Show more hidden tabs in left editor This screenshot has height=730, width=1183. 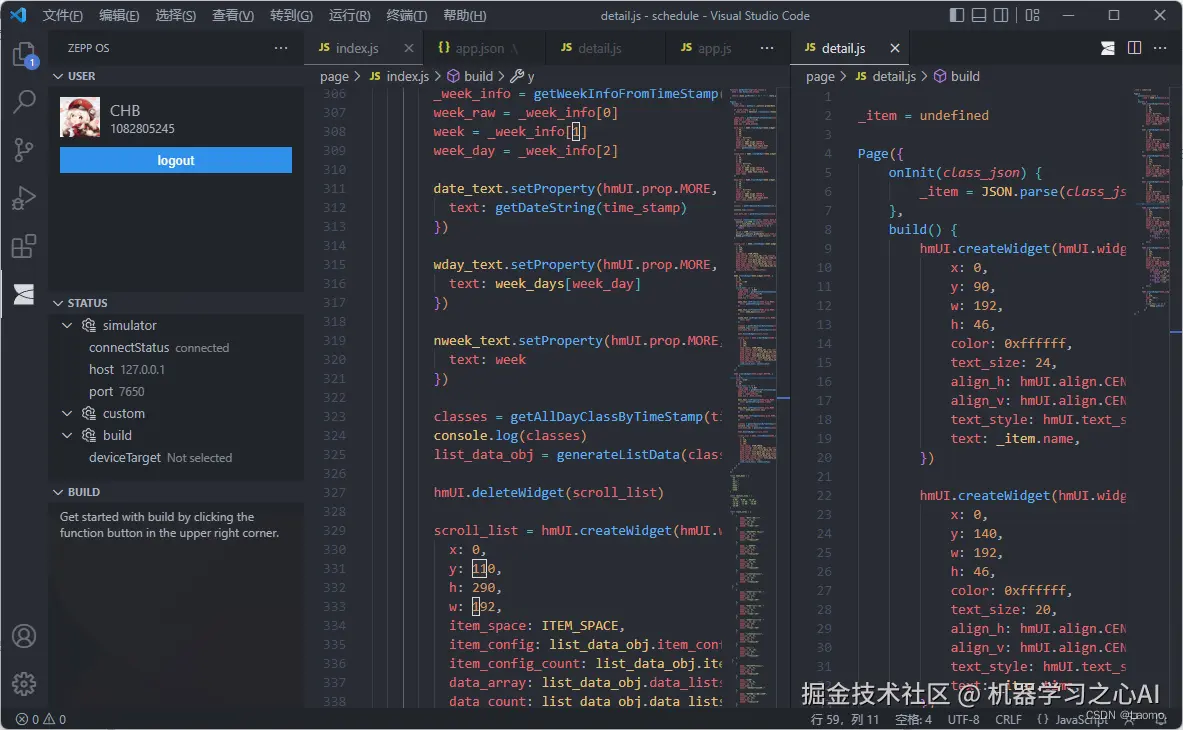[x=767, y=48]
